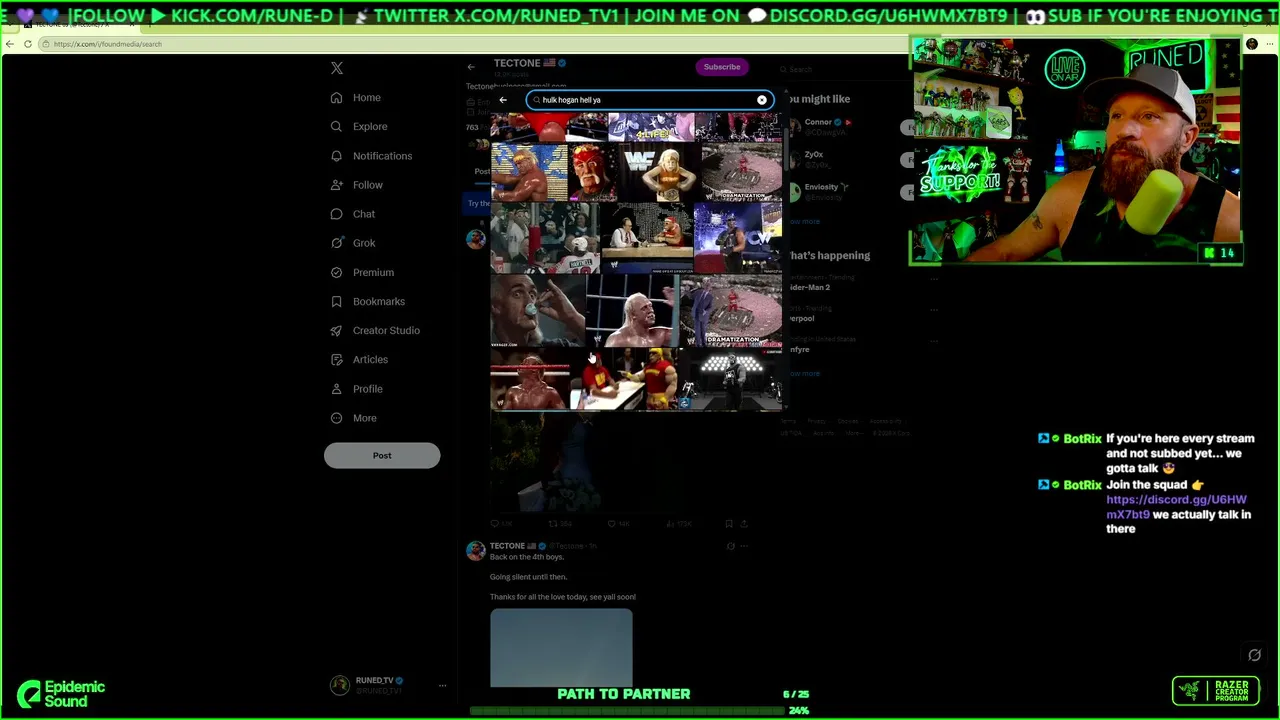Share the post with 173K views
Viewport: 1280px width, 720px height.
tap(743, 523)
